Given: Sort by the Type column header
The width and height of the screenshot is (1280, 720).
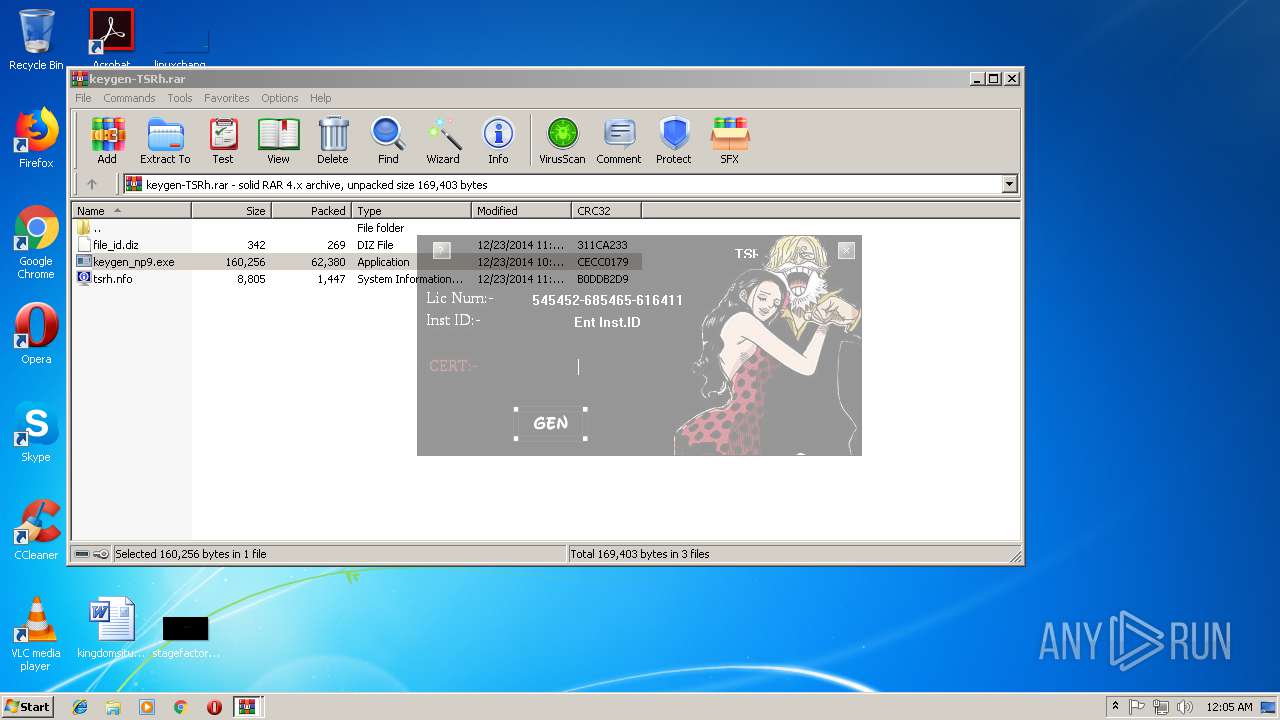Looking at the screenshot, I should [412, 211].
